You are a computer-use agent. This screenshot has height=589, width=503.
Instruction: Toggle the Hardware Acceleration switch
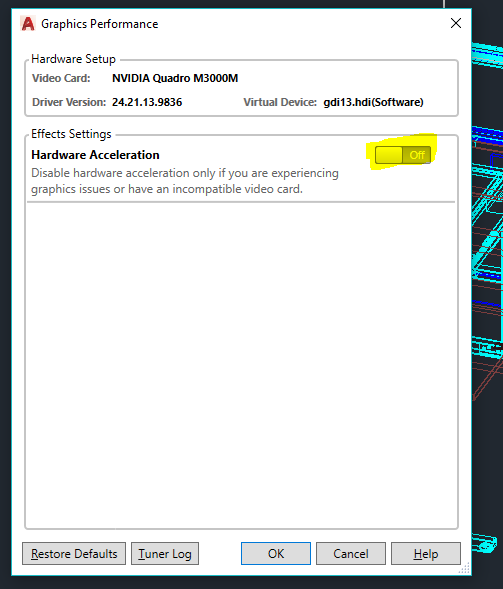tap(403, 155)
